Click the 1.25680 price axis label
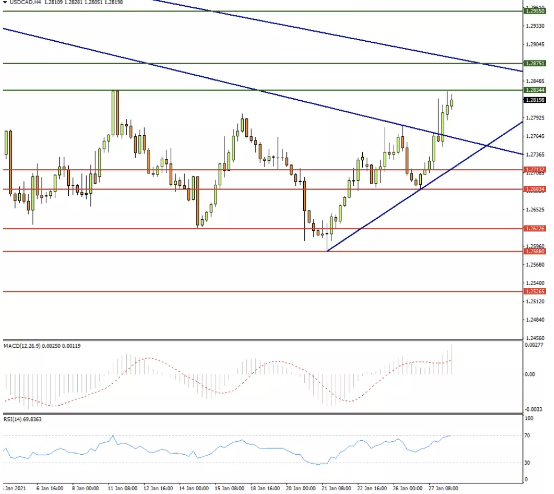The width and height of the screenshot is (554, 494). 535,264
